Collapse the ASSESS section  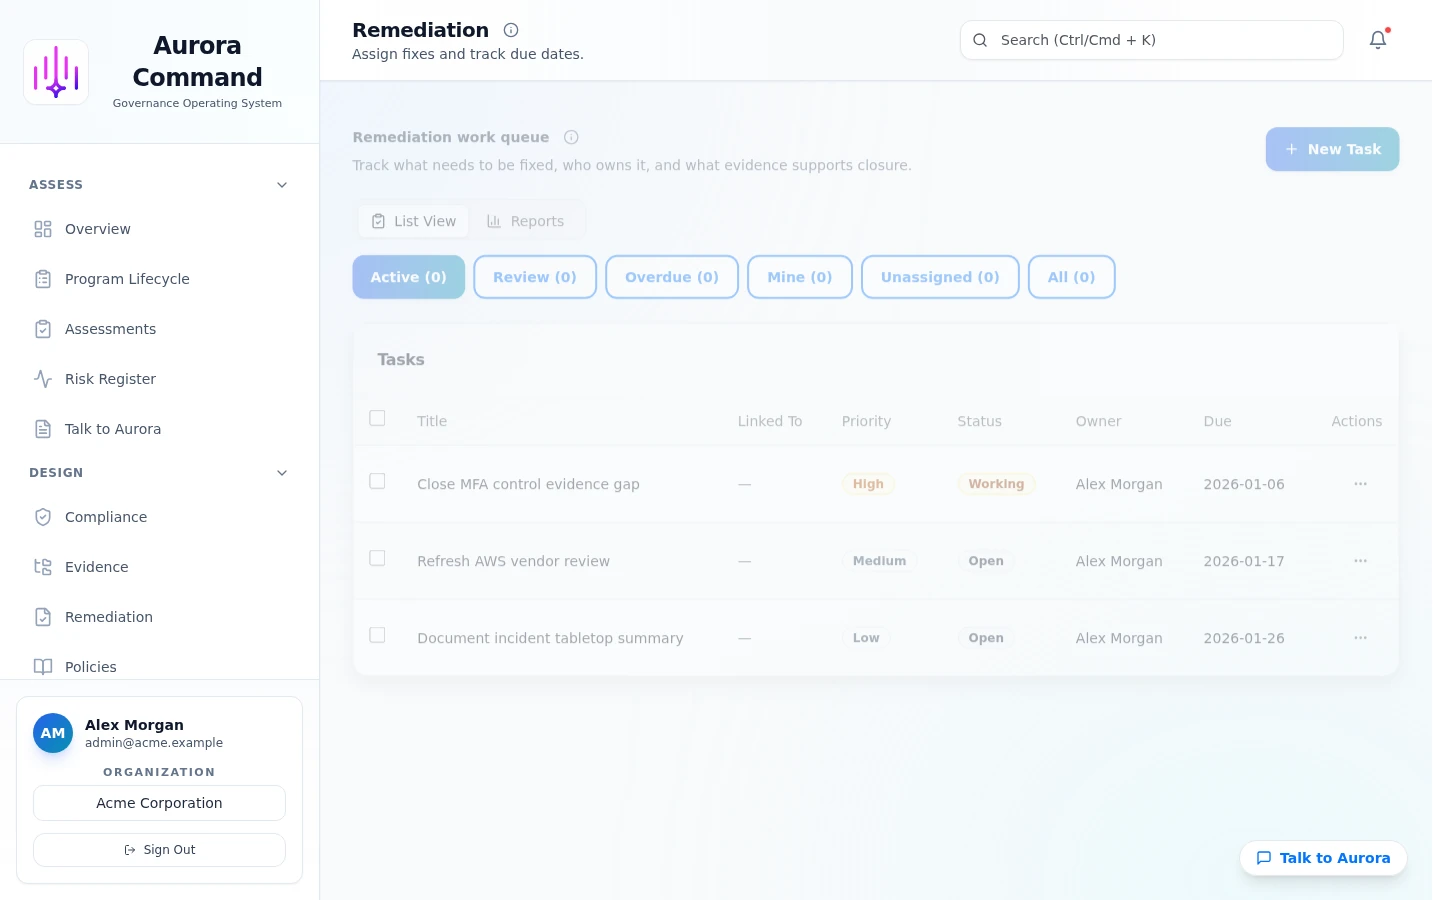282,184
